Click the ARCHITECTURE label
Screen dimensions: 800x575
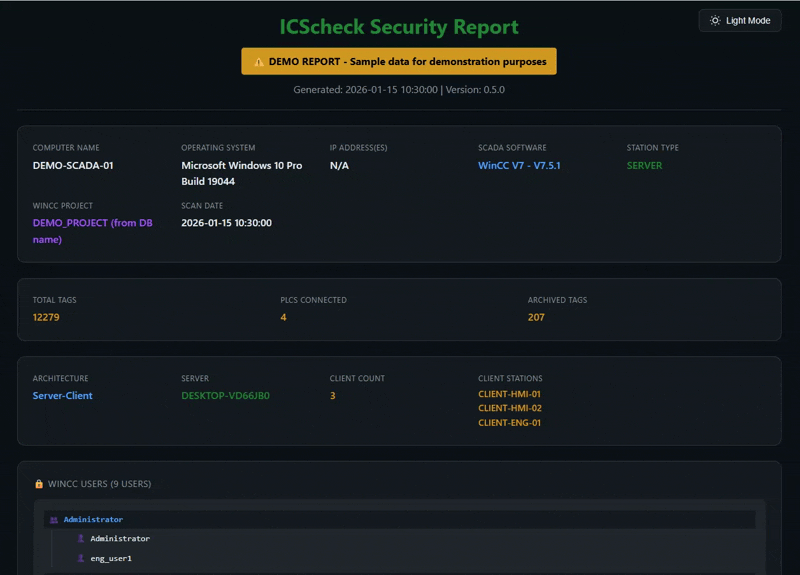pyautogui.click(x=60, y=379)
